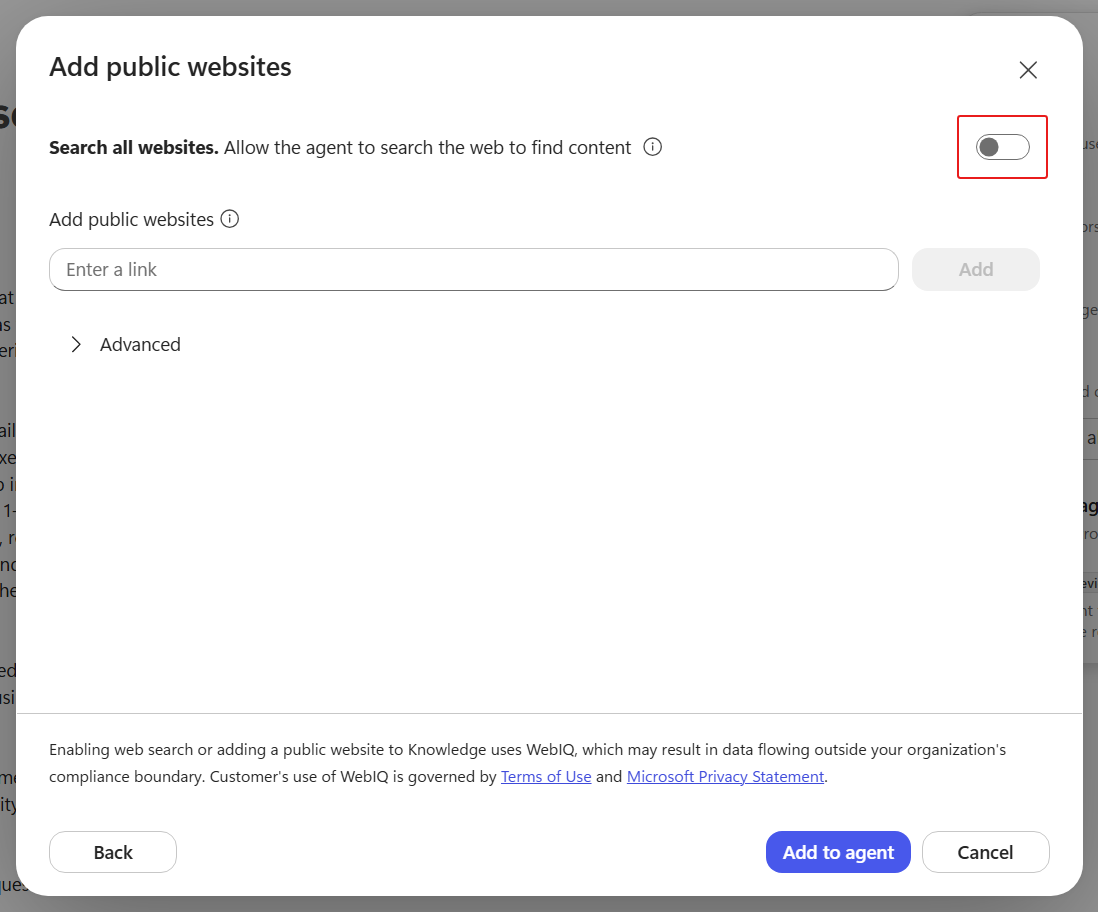
Task: Click the Add public websites dialog title
Action: click(170, 67)
